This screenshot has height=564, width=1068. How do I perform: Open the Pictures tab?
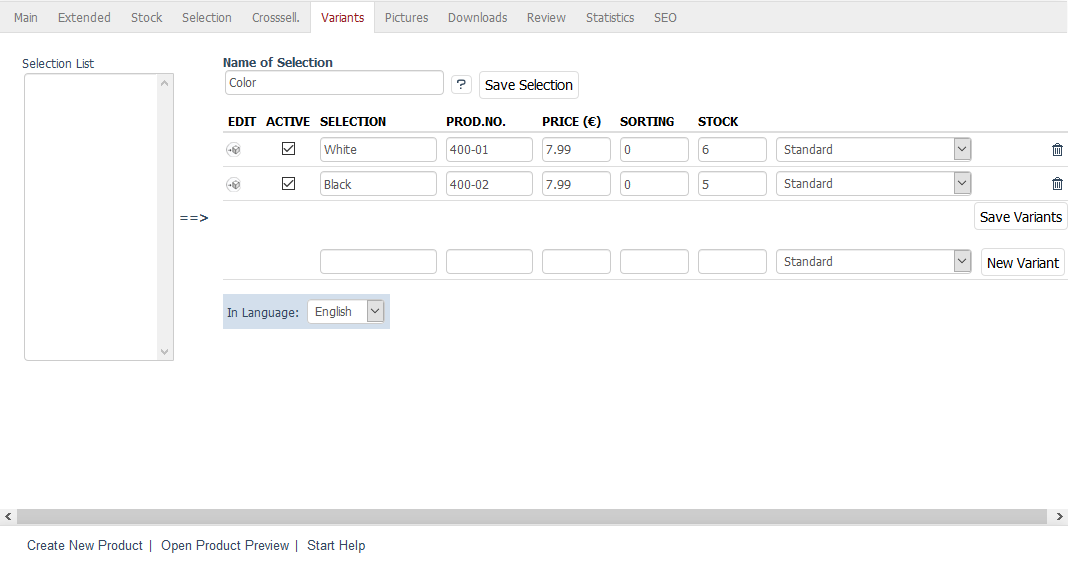click(x=407, y=18)
